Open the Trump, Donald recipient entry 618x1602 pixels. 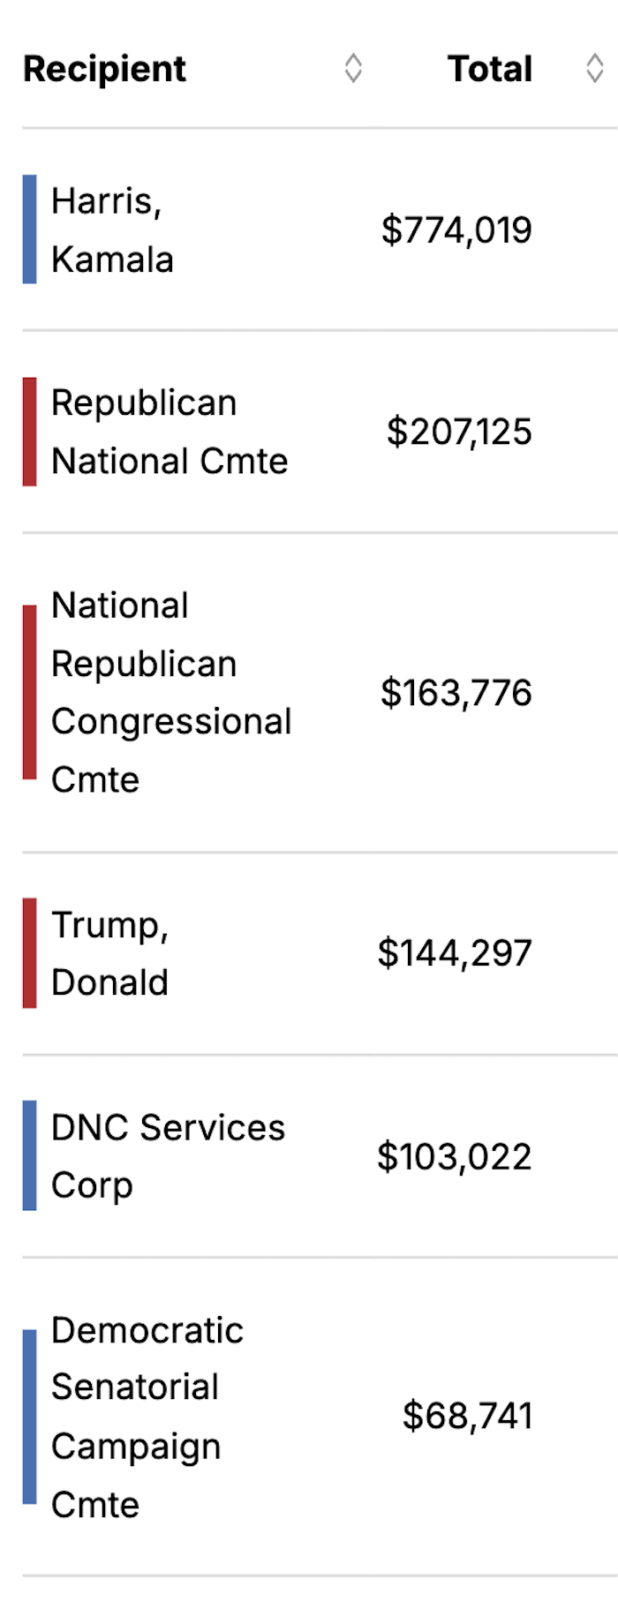coord(110,953)
